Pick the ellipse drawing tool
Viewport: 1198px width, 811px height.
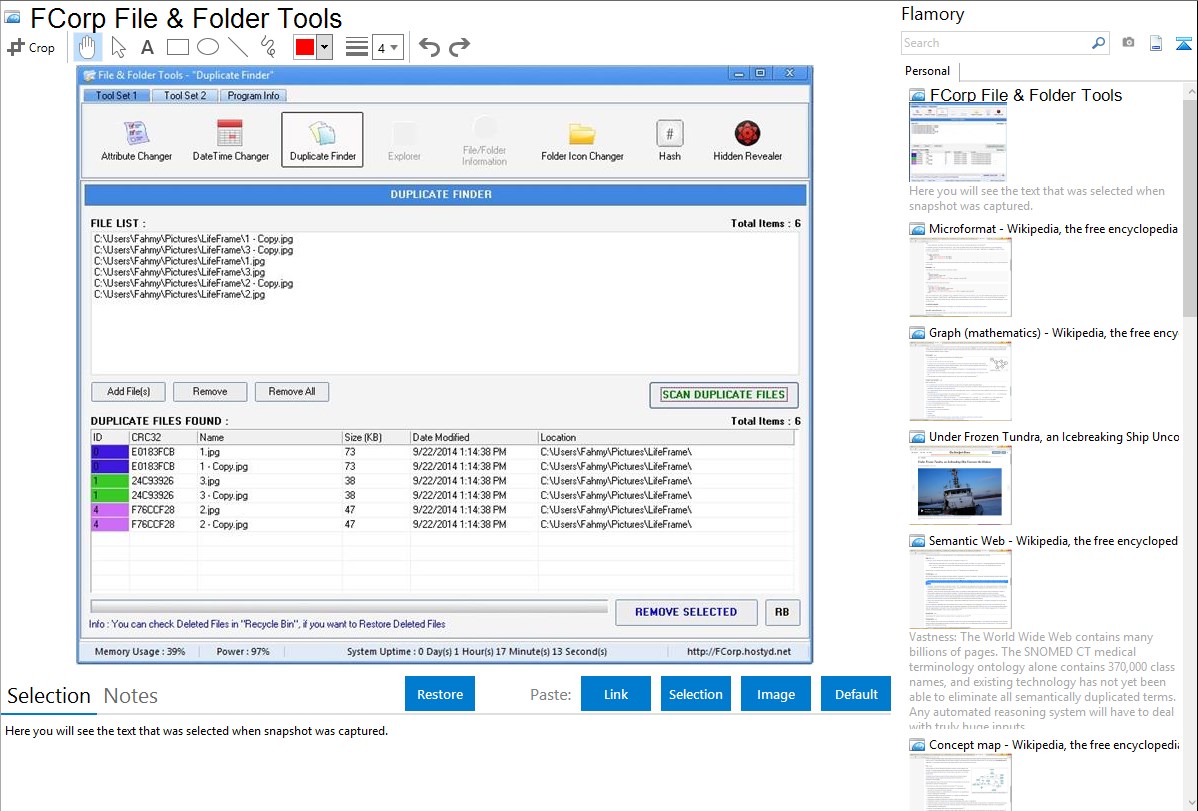208,47
